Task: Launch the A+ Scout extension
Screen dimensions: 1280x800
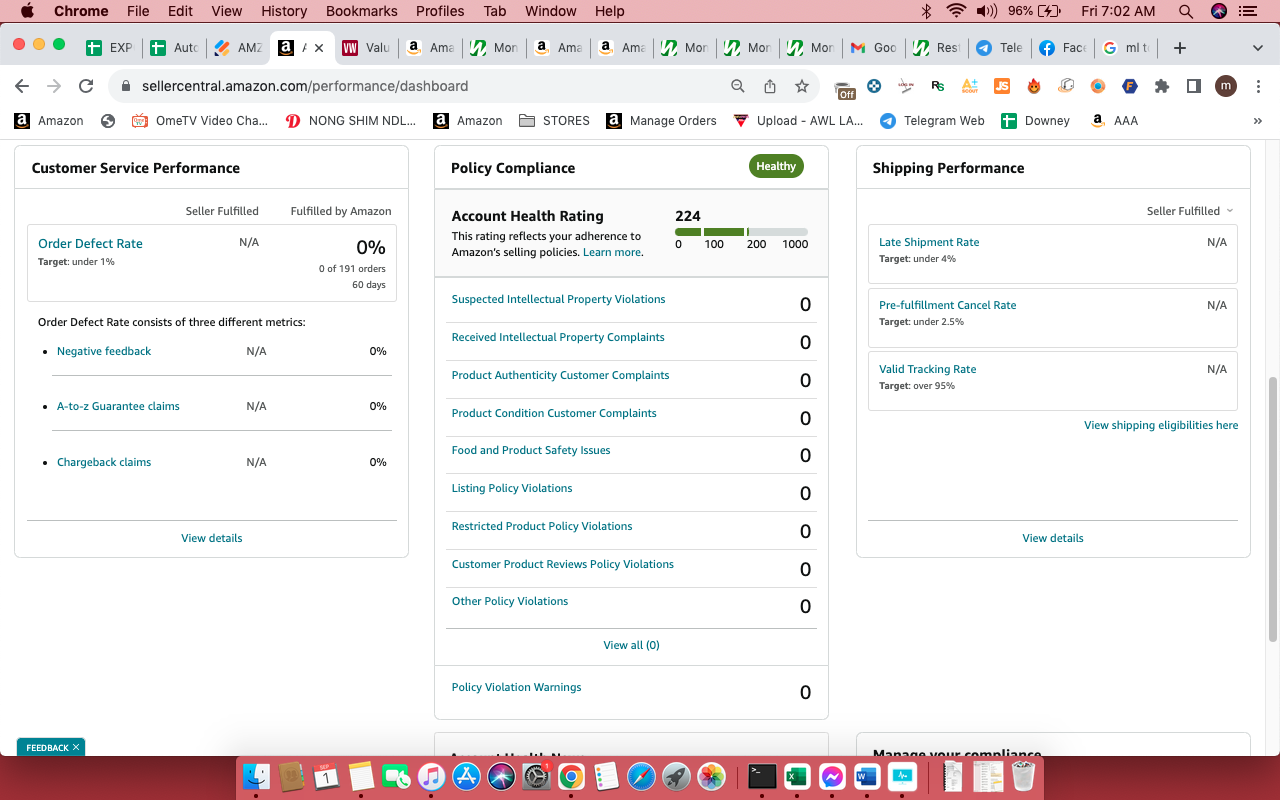Action: pos(969,86)
